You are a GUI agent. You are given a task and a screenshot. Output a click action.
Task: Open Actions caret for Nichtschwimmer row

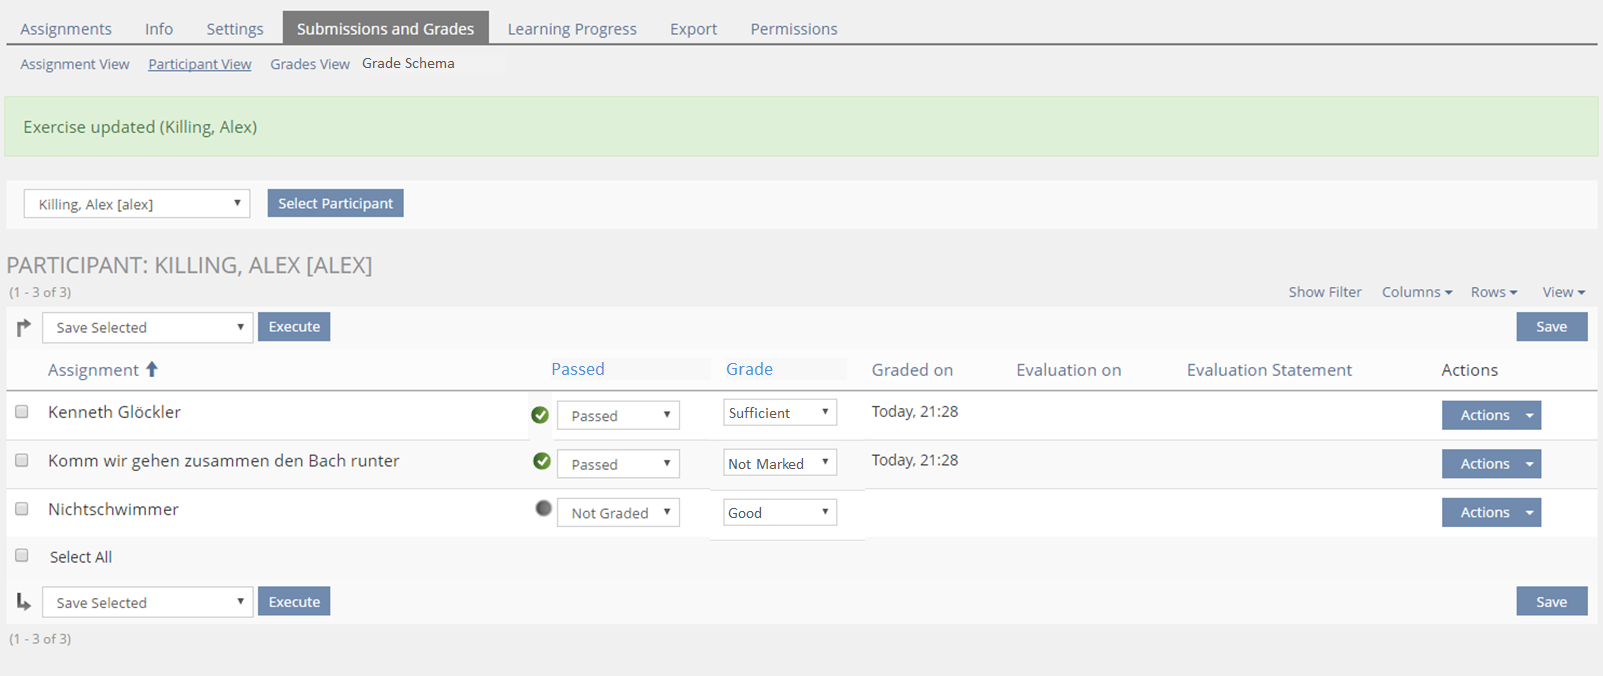1529,513
